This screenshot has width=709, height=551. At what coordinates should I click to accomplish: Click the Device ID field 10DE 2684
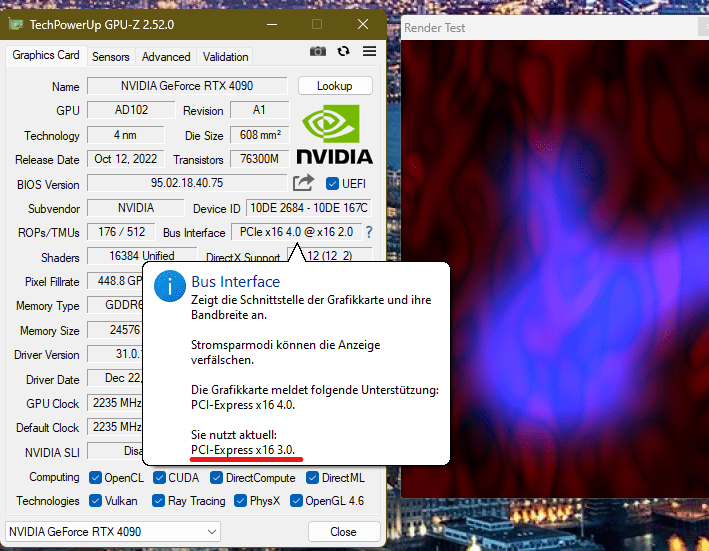309,208
